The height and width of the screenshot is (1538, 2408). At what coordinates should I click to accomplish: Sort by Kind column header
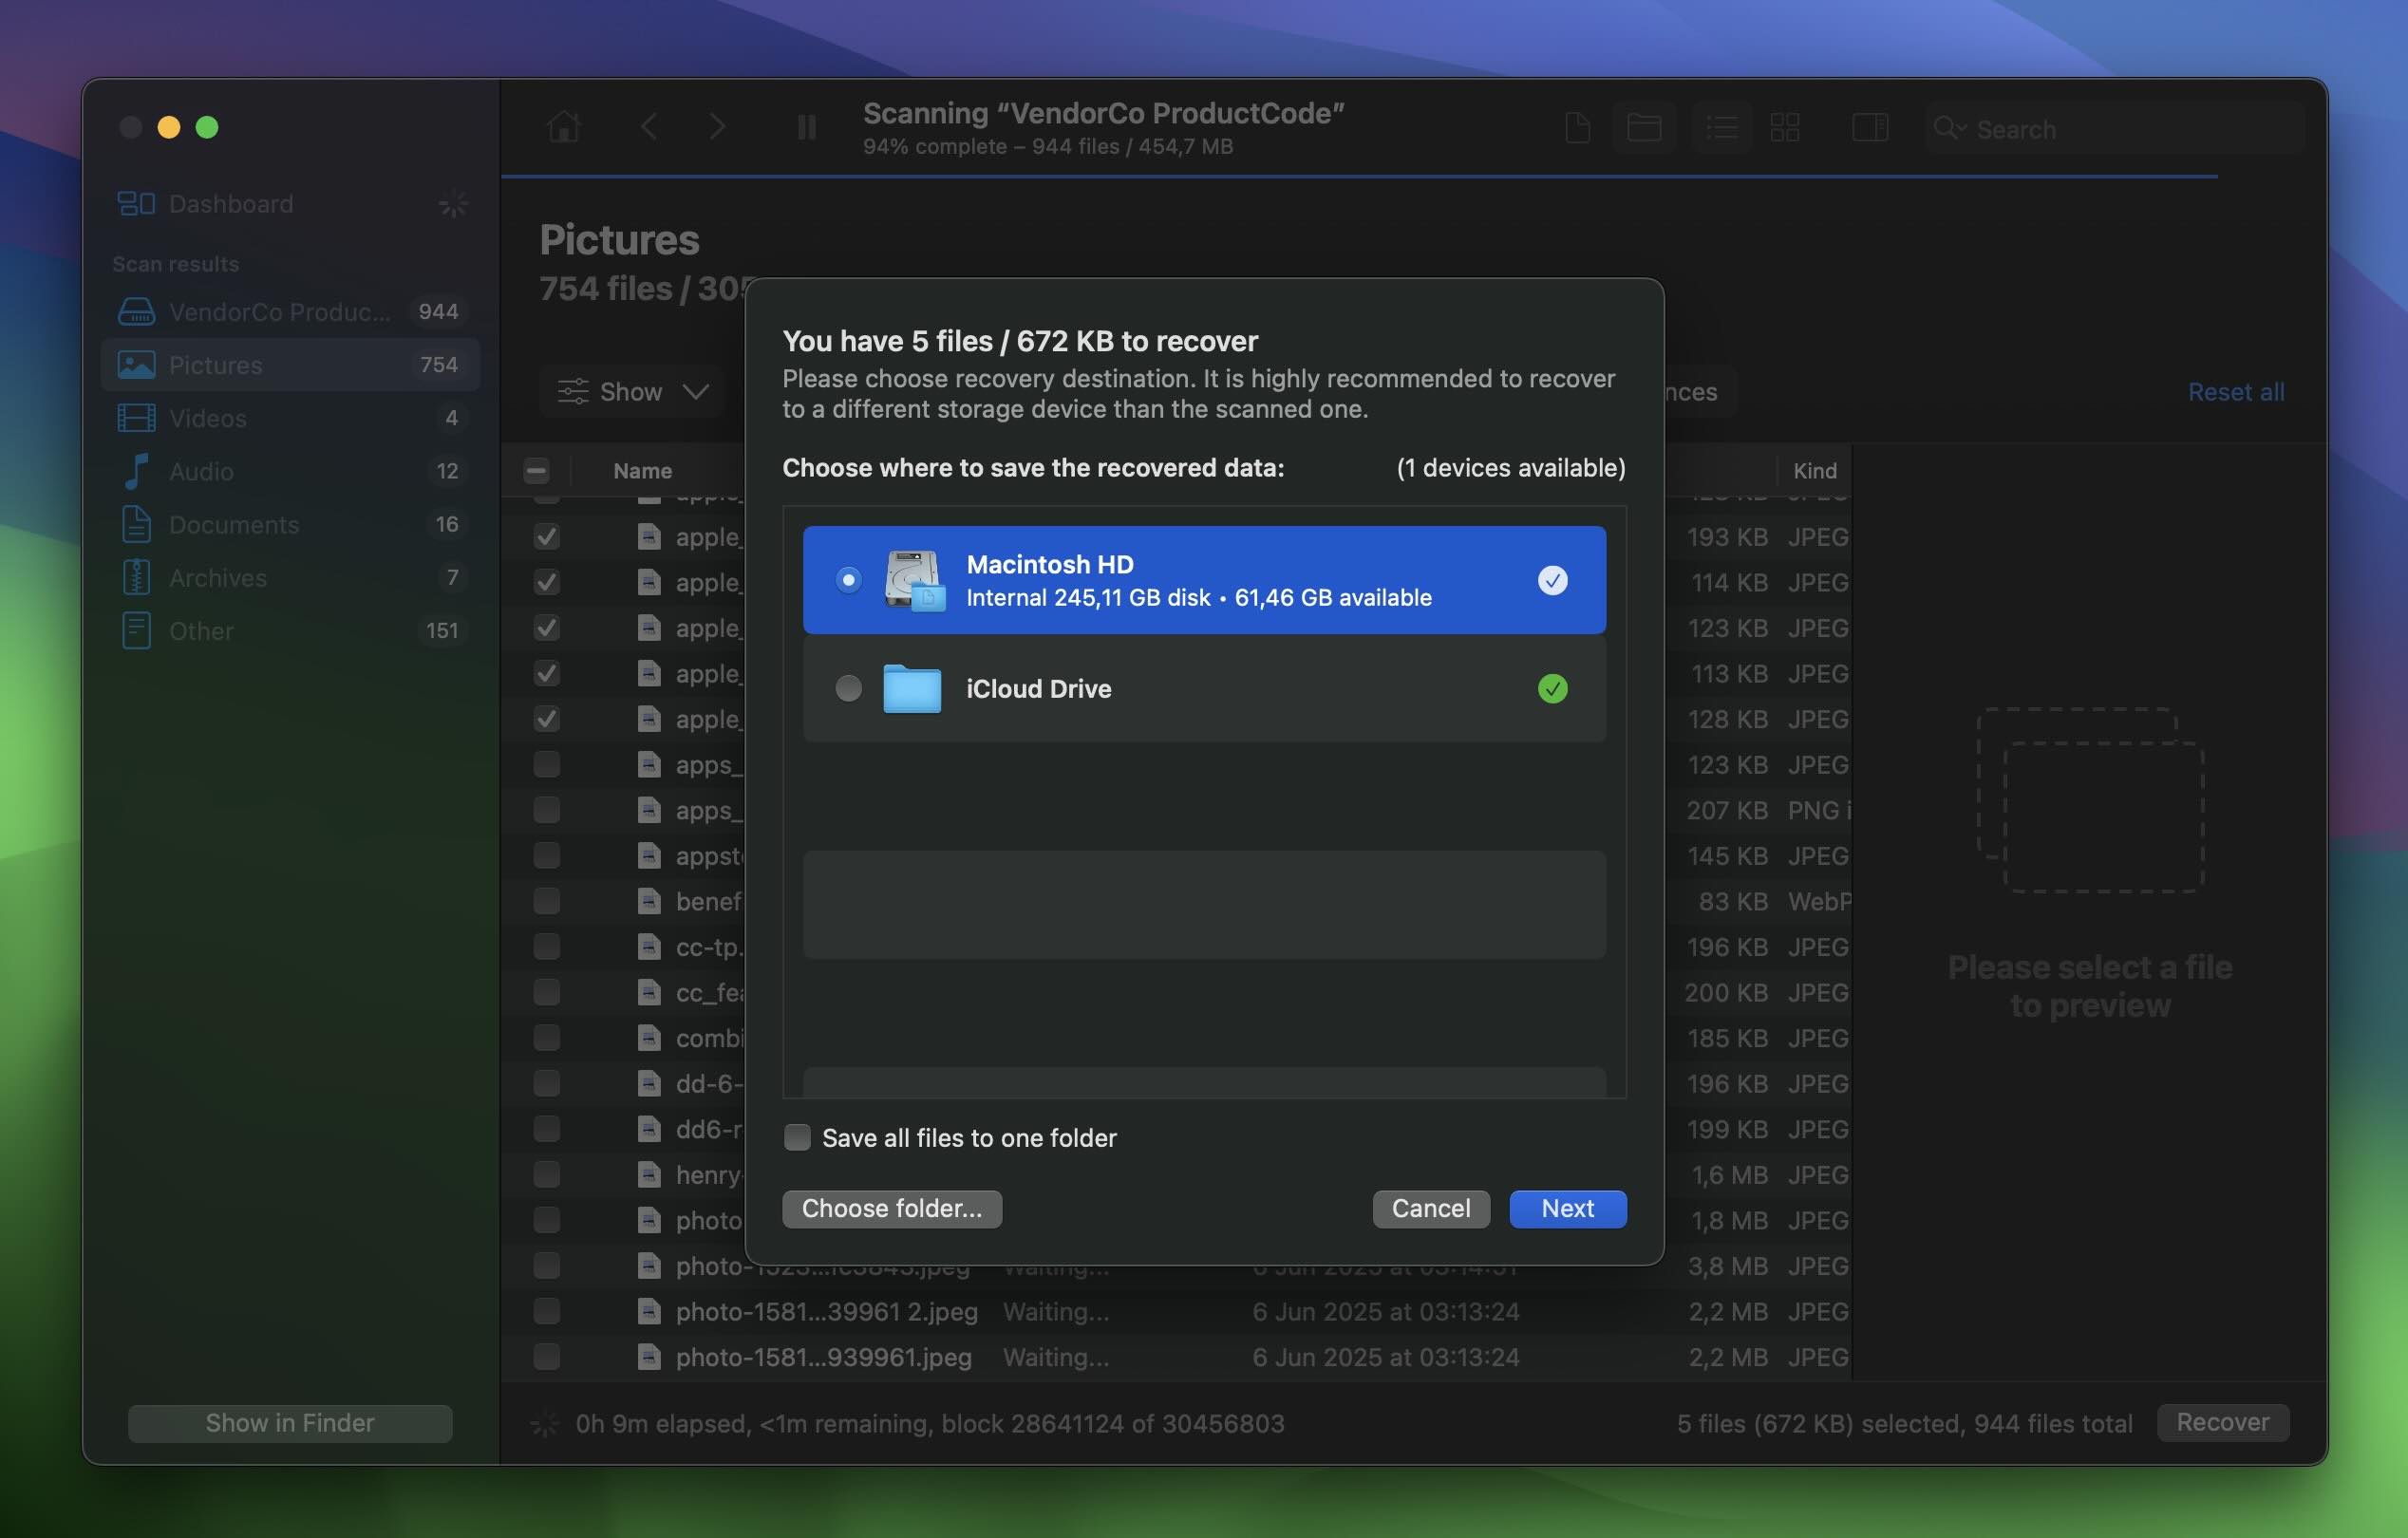pos(1814,471)
